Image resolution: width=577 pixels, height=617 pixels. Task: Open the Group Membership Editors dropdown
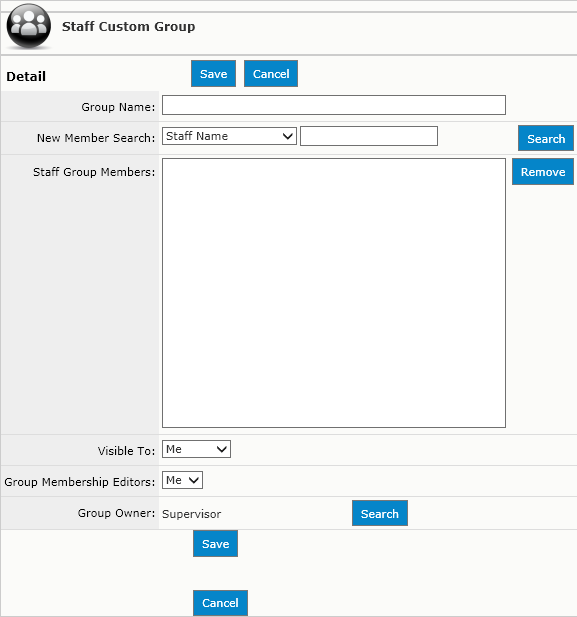pos(182,480)
